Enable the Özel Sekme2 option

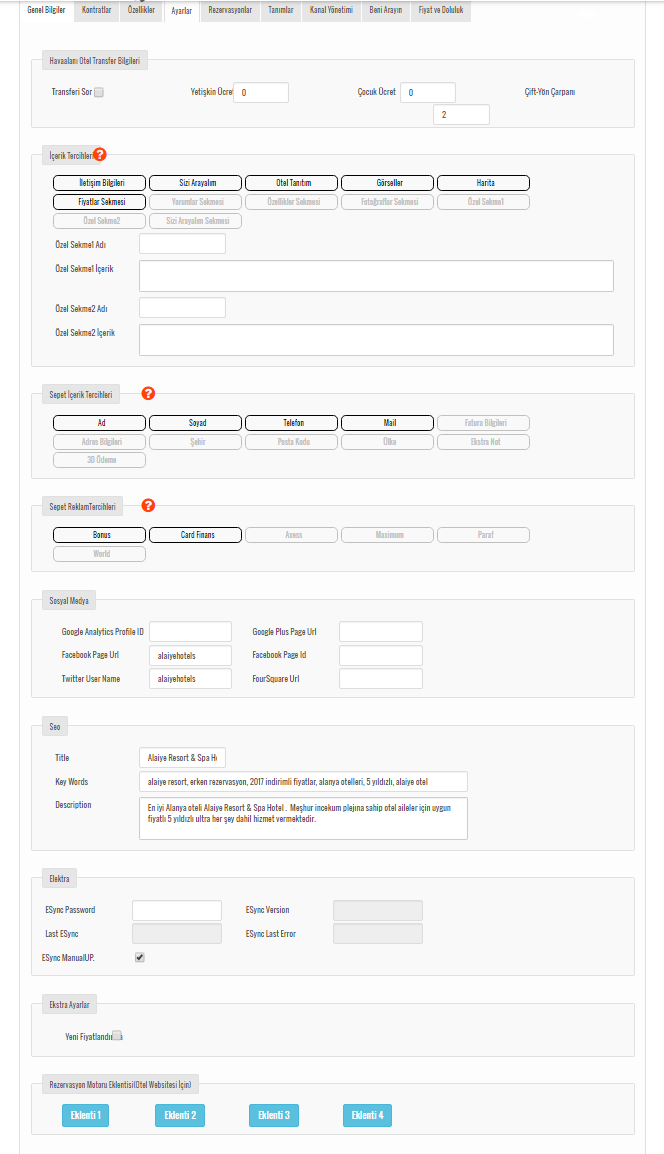[x=99, y=221]
